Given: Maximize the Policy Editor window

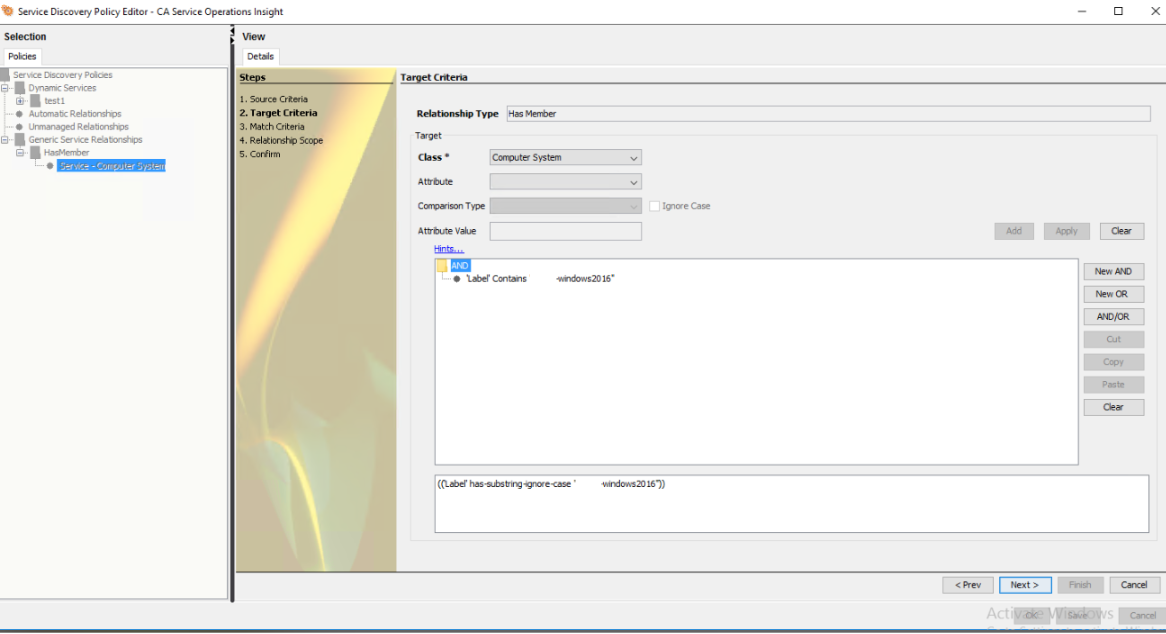Looking at the screenshot, I should (1118, 11).
